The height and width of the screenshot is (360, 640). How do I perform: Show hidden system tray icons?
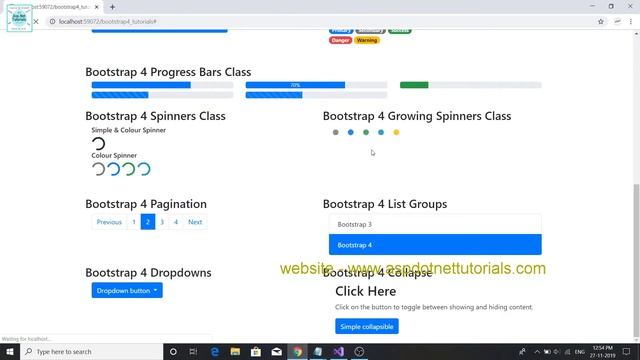click(x=537, y=351)
